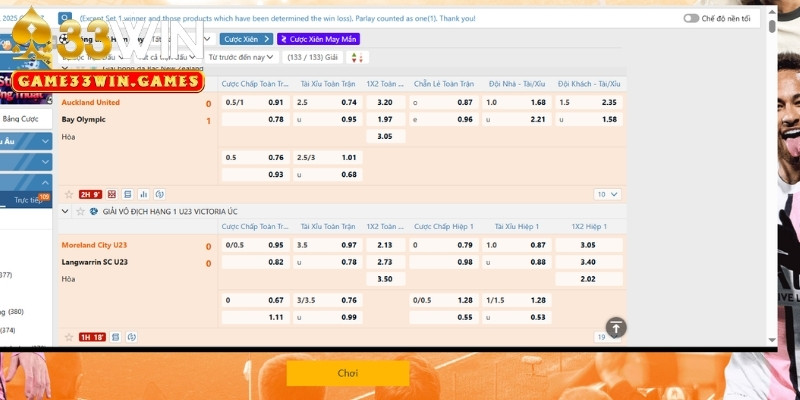
Task: Collapse the Giải Vô Địch Hạng 1 U23 Victoria league
Action: 66,212
